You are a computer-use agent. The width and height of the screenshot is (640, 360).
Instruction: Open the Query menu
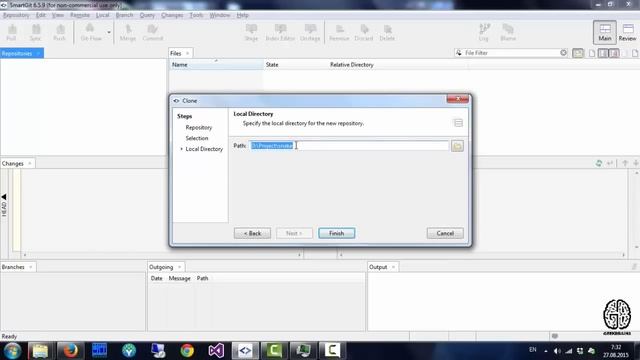pos(147,15)
